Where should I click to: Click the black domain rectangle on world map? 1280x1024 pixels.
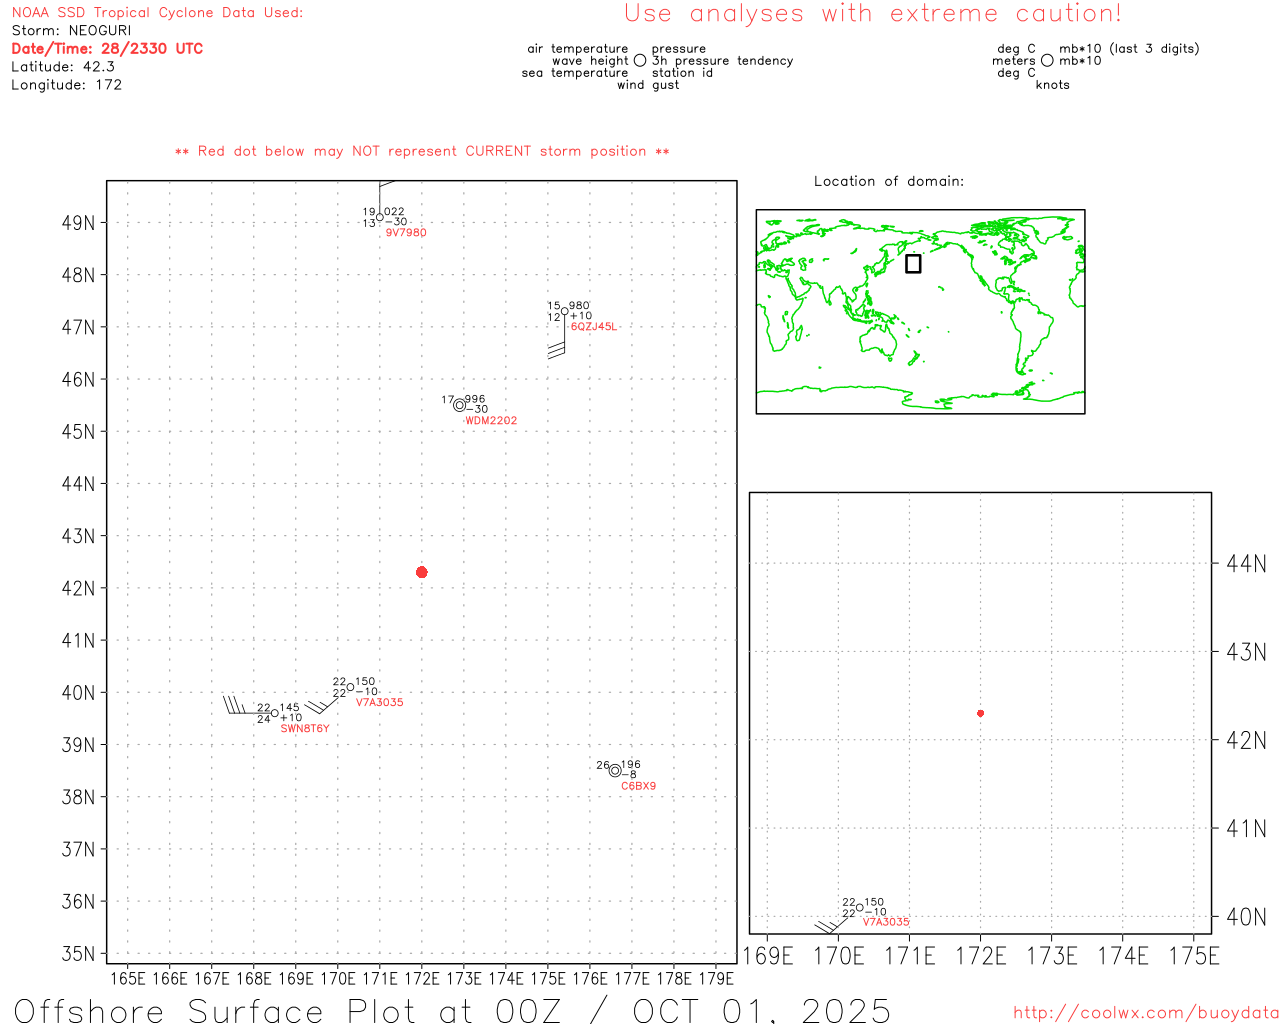click(x=913, y=263)
